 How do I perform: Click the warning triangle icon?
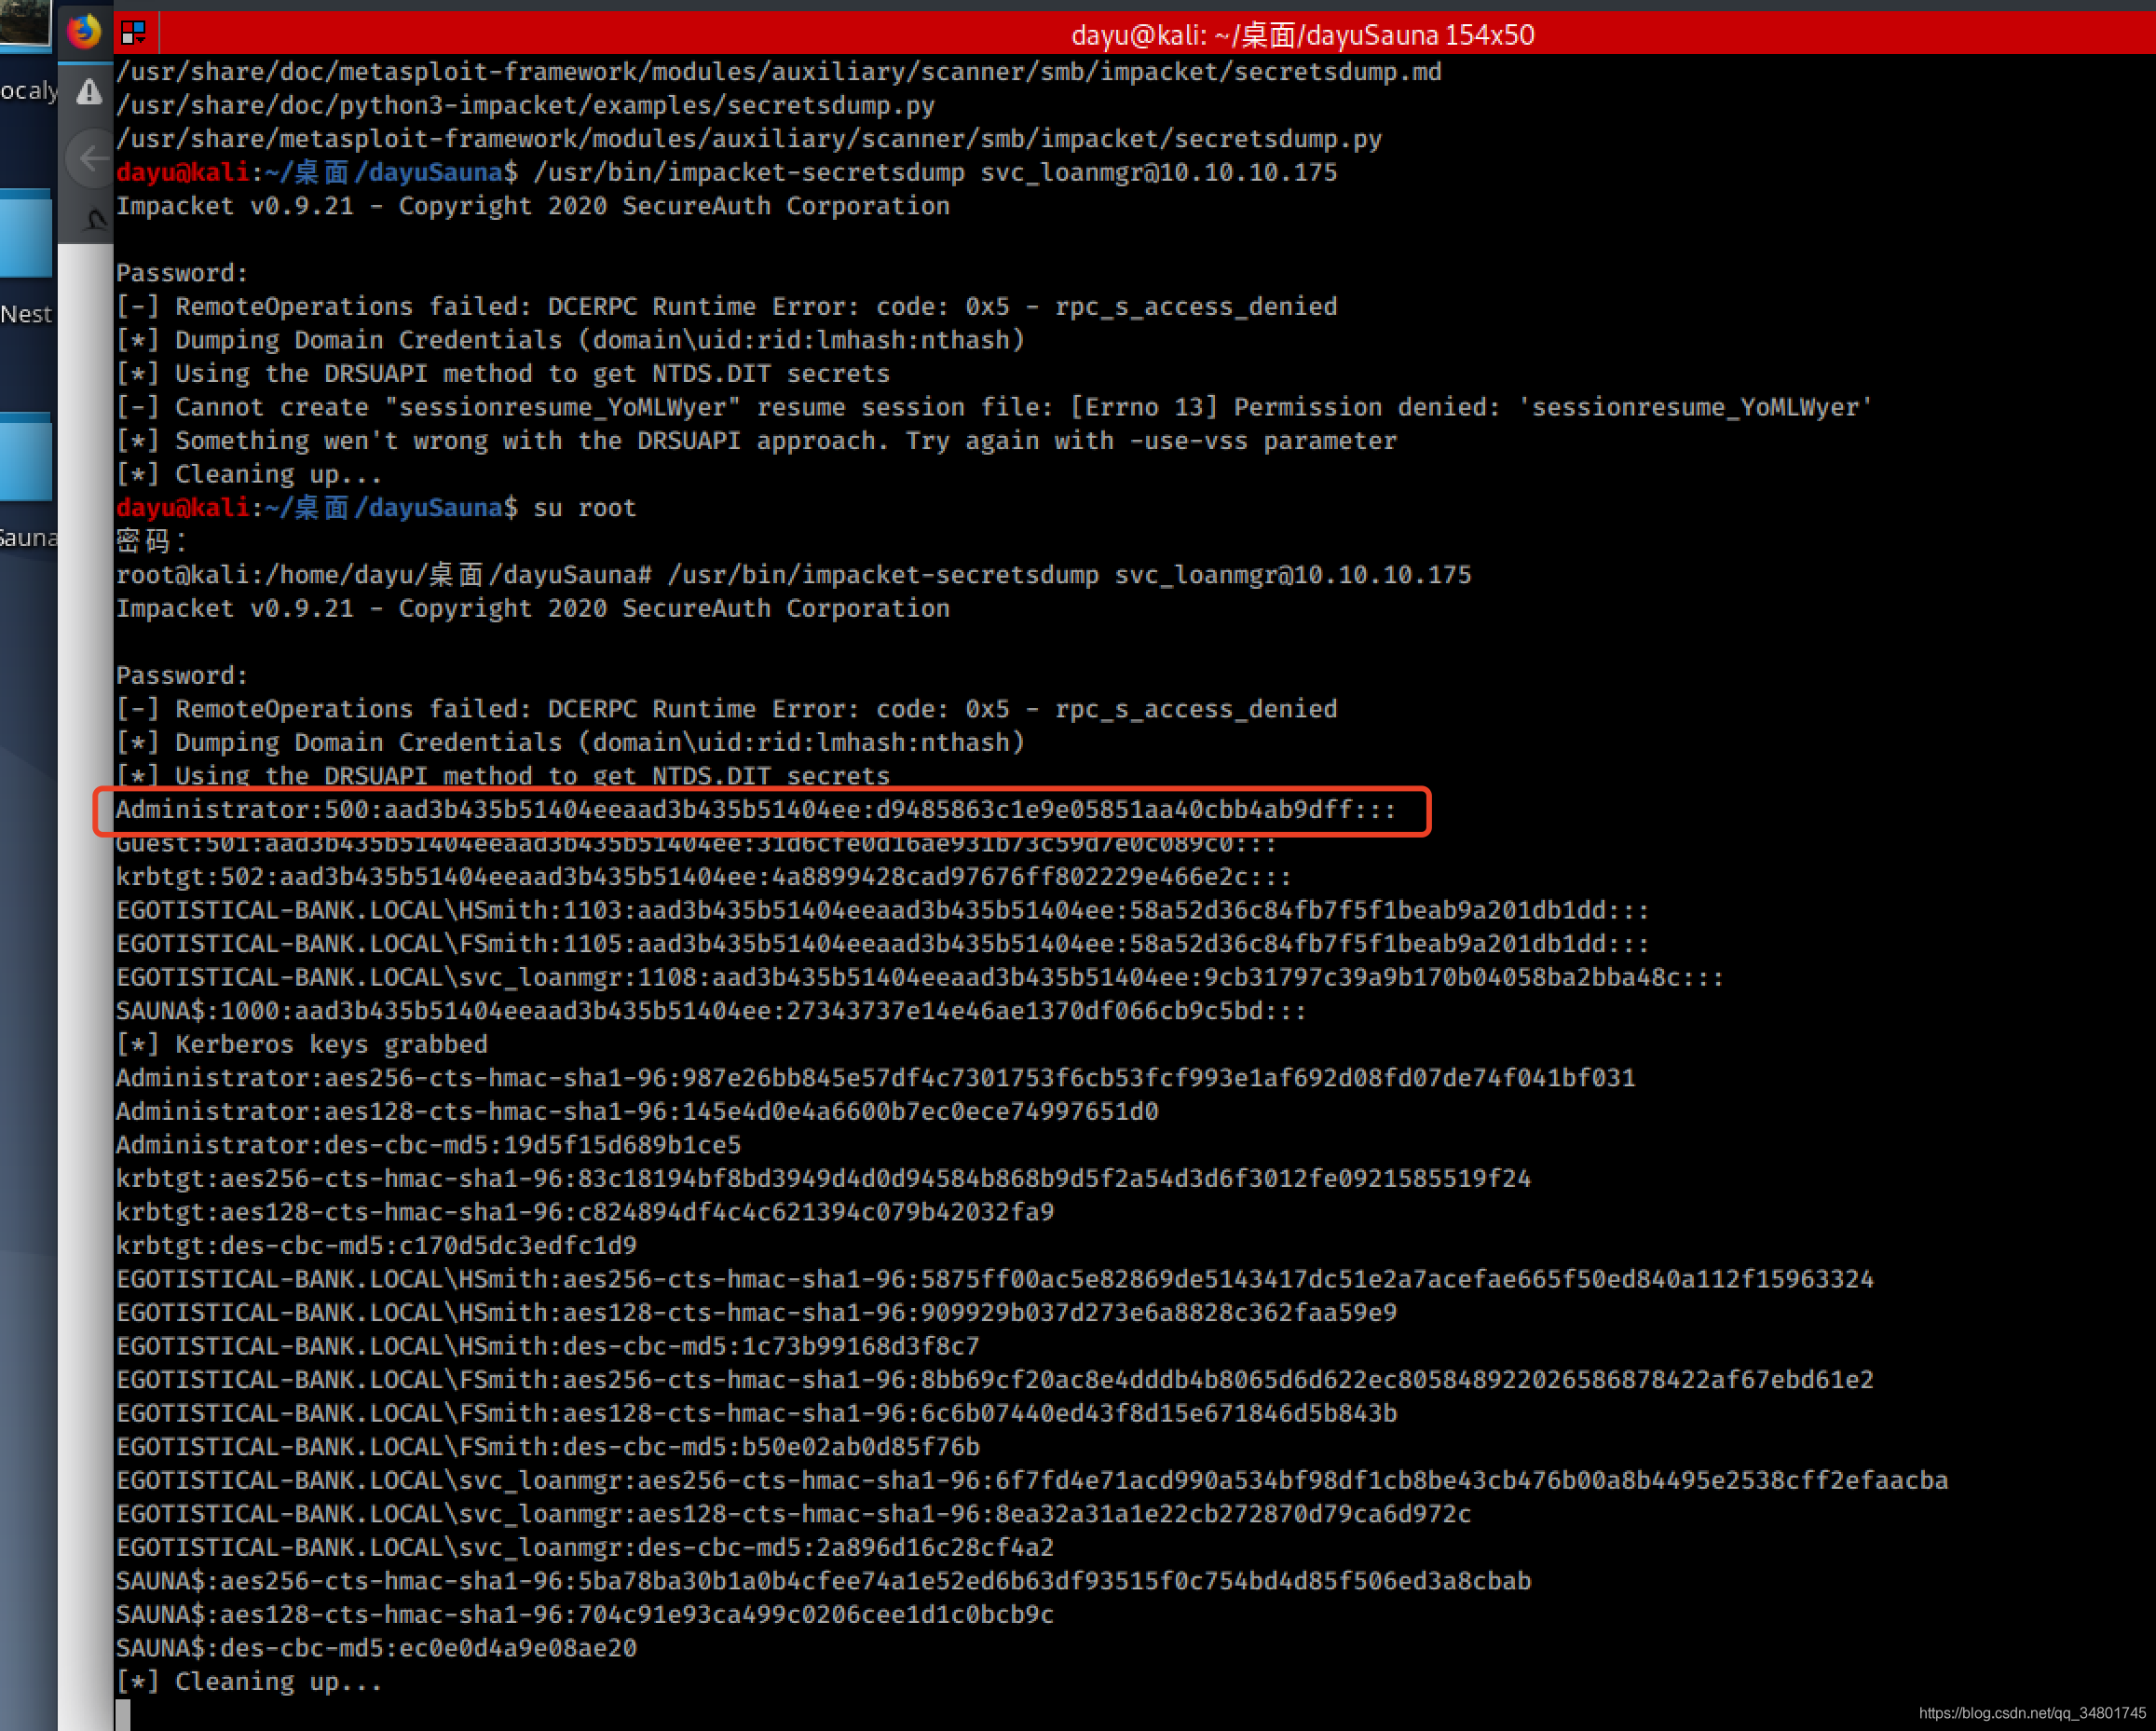[89, 92]
